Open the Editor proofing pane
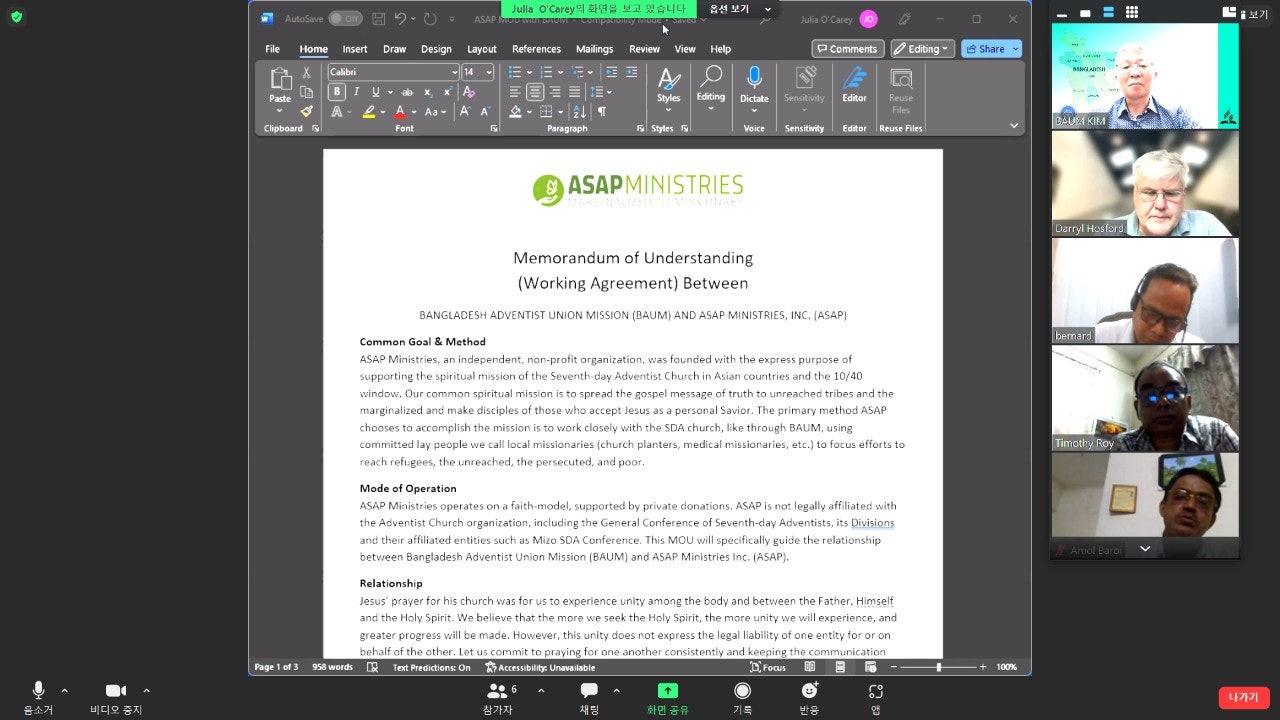Image resolution: width=1280 pixels, height=720 pixels. point(854,85)
